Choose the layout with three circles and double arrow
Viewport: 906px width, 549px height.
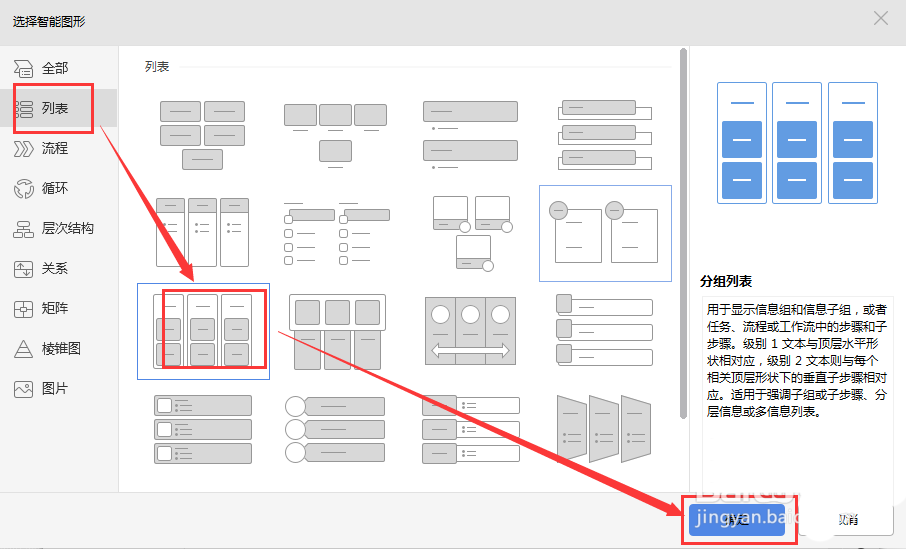pos(470,331)
